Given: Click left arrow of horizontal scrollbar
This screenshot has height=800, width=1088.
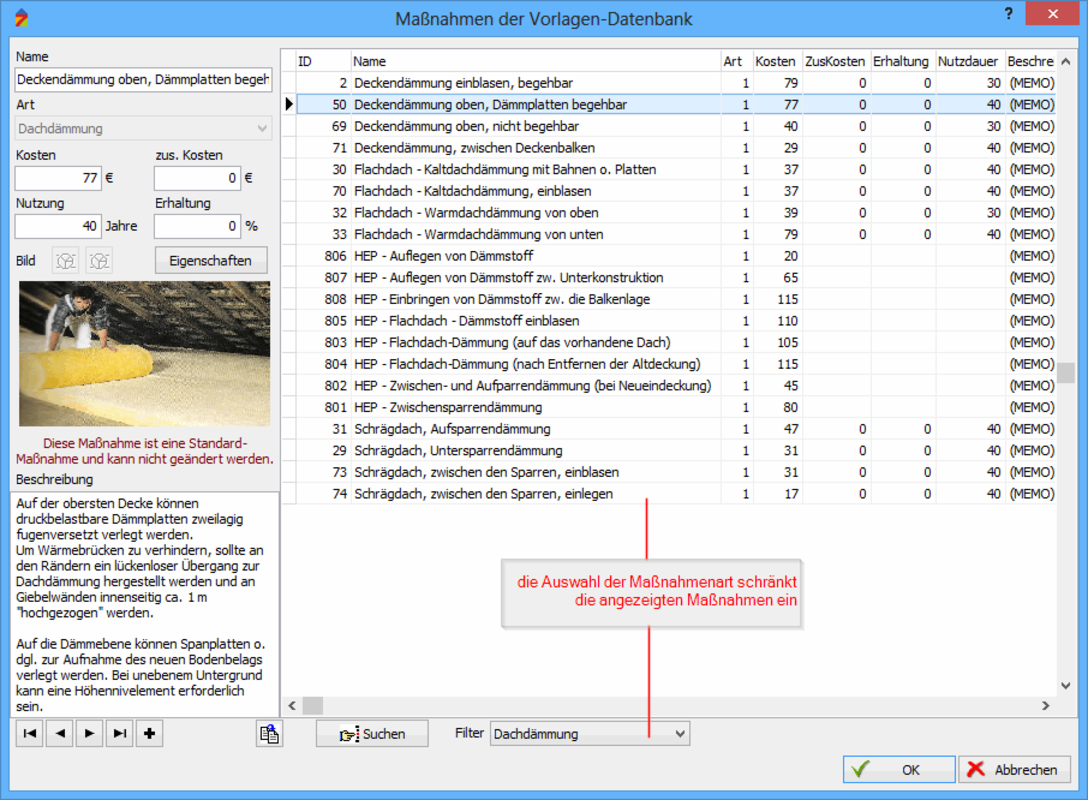Looking at the screenshot, I should (x=292, y=706).
